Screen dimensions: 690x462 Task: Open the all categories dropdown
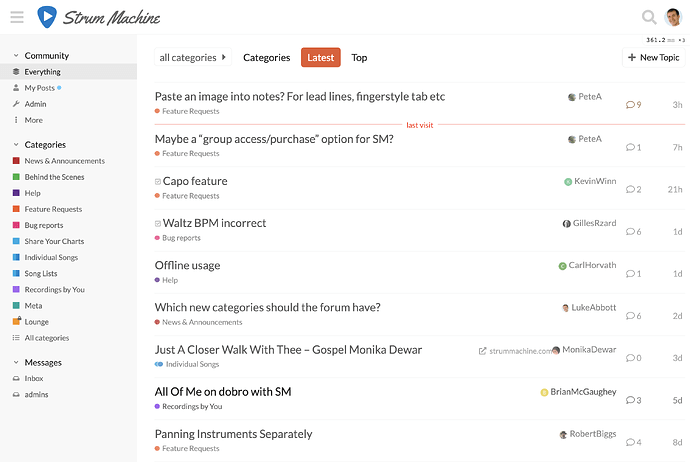coord(193,58)
